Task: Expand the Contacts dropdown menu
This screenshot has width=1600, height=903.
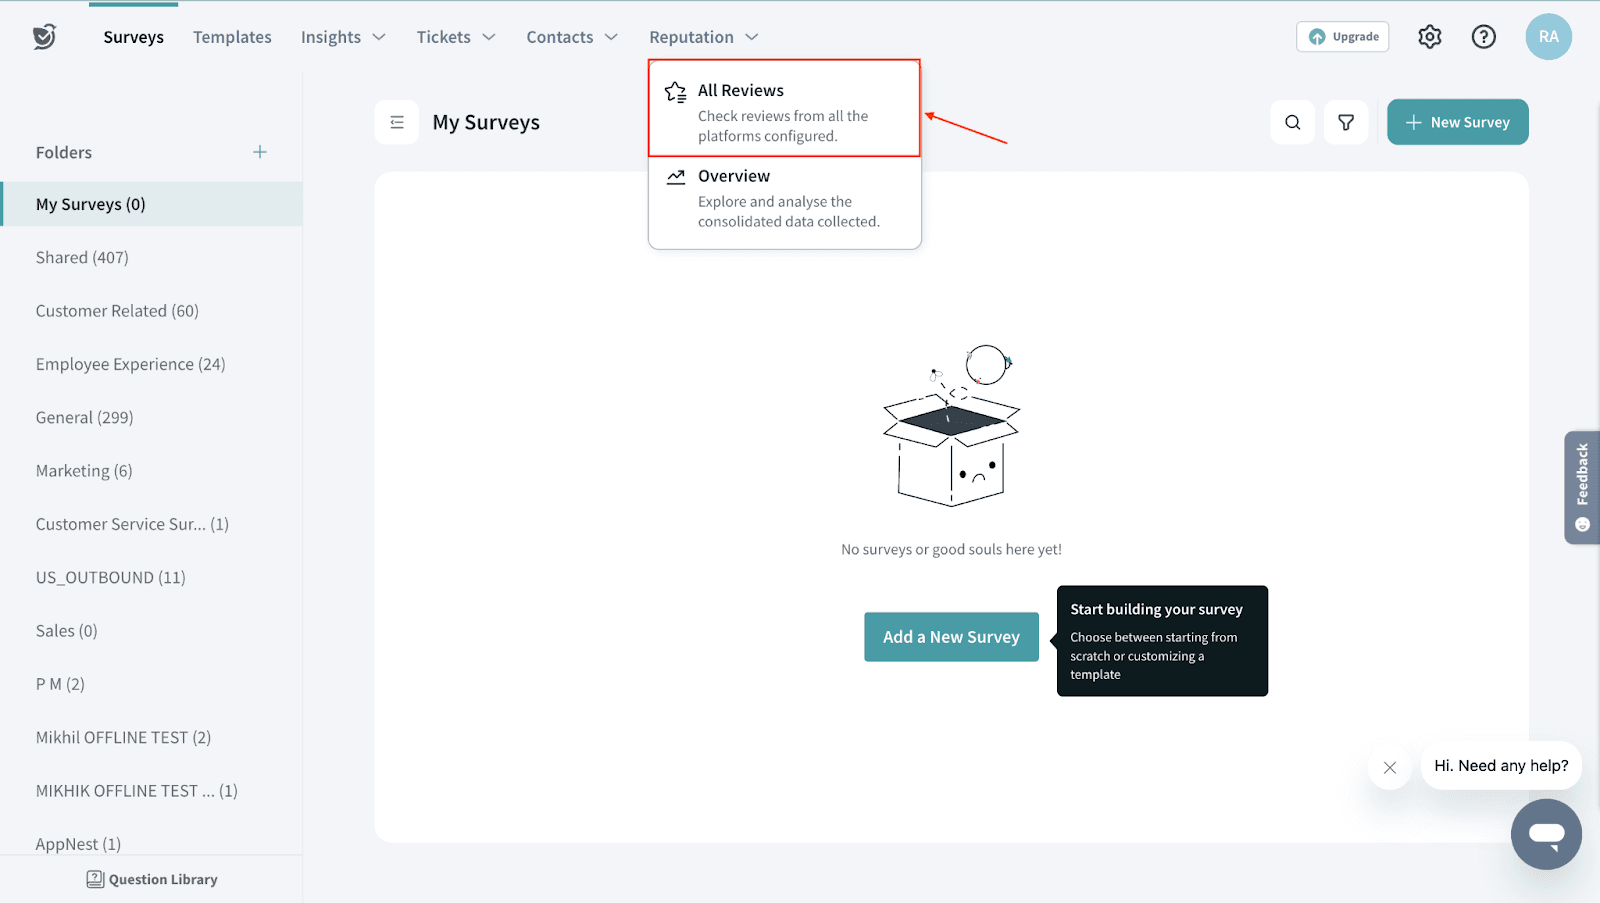Action: tap(571, 37)
